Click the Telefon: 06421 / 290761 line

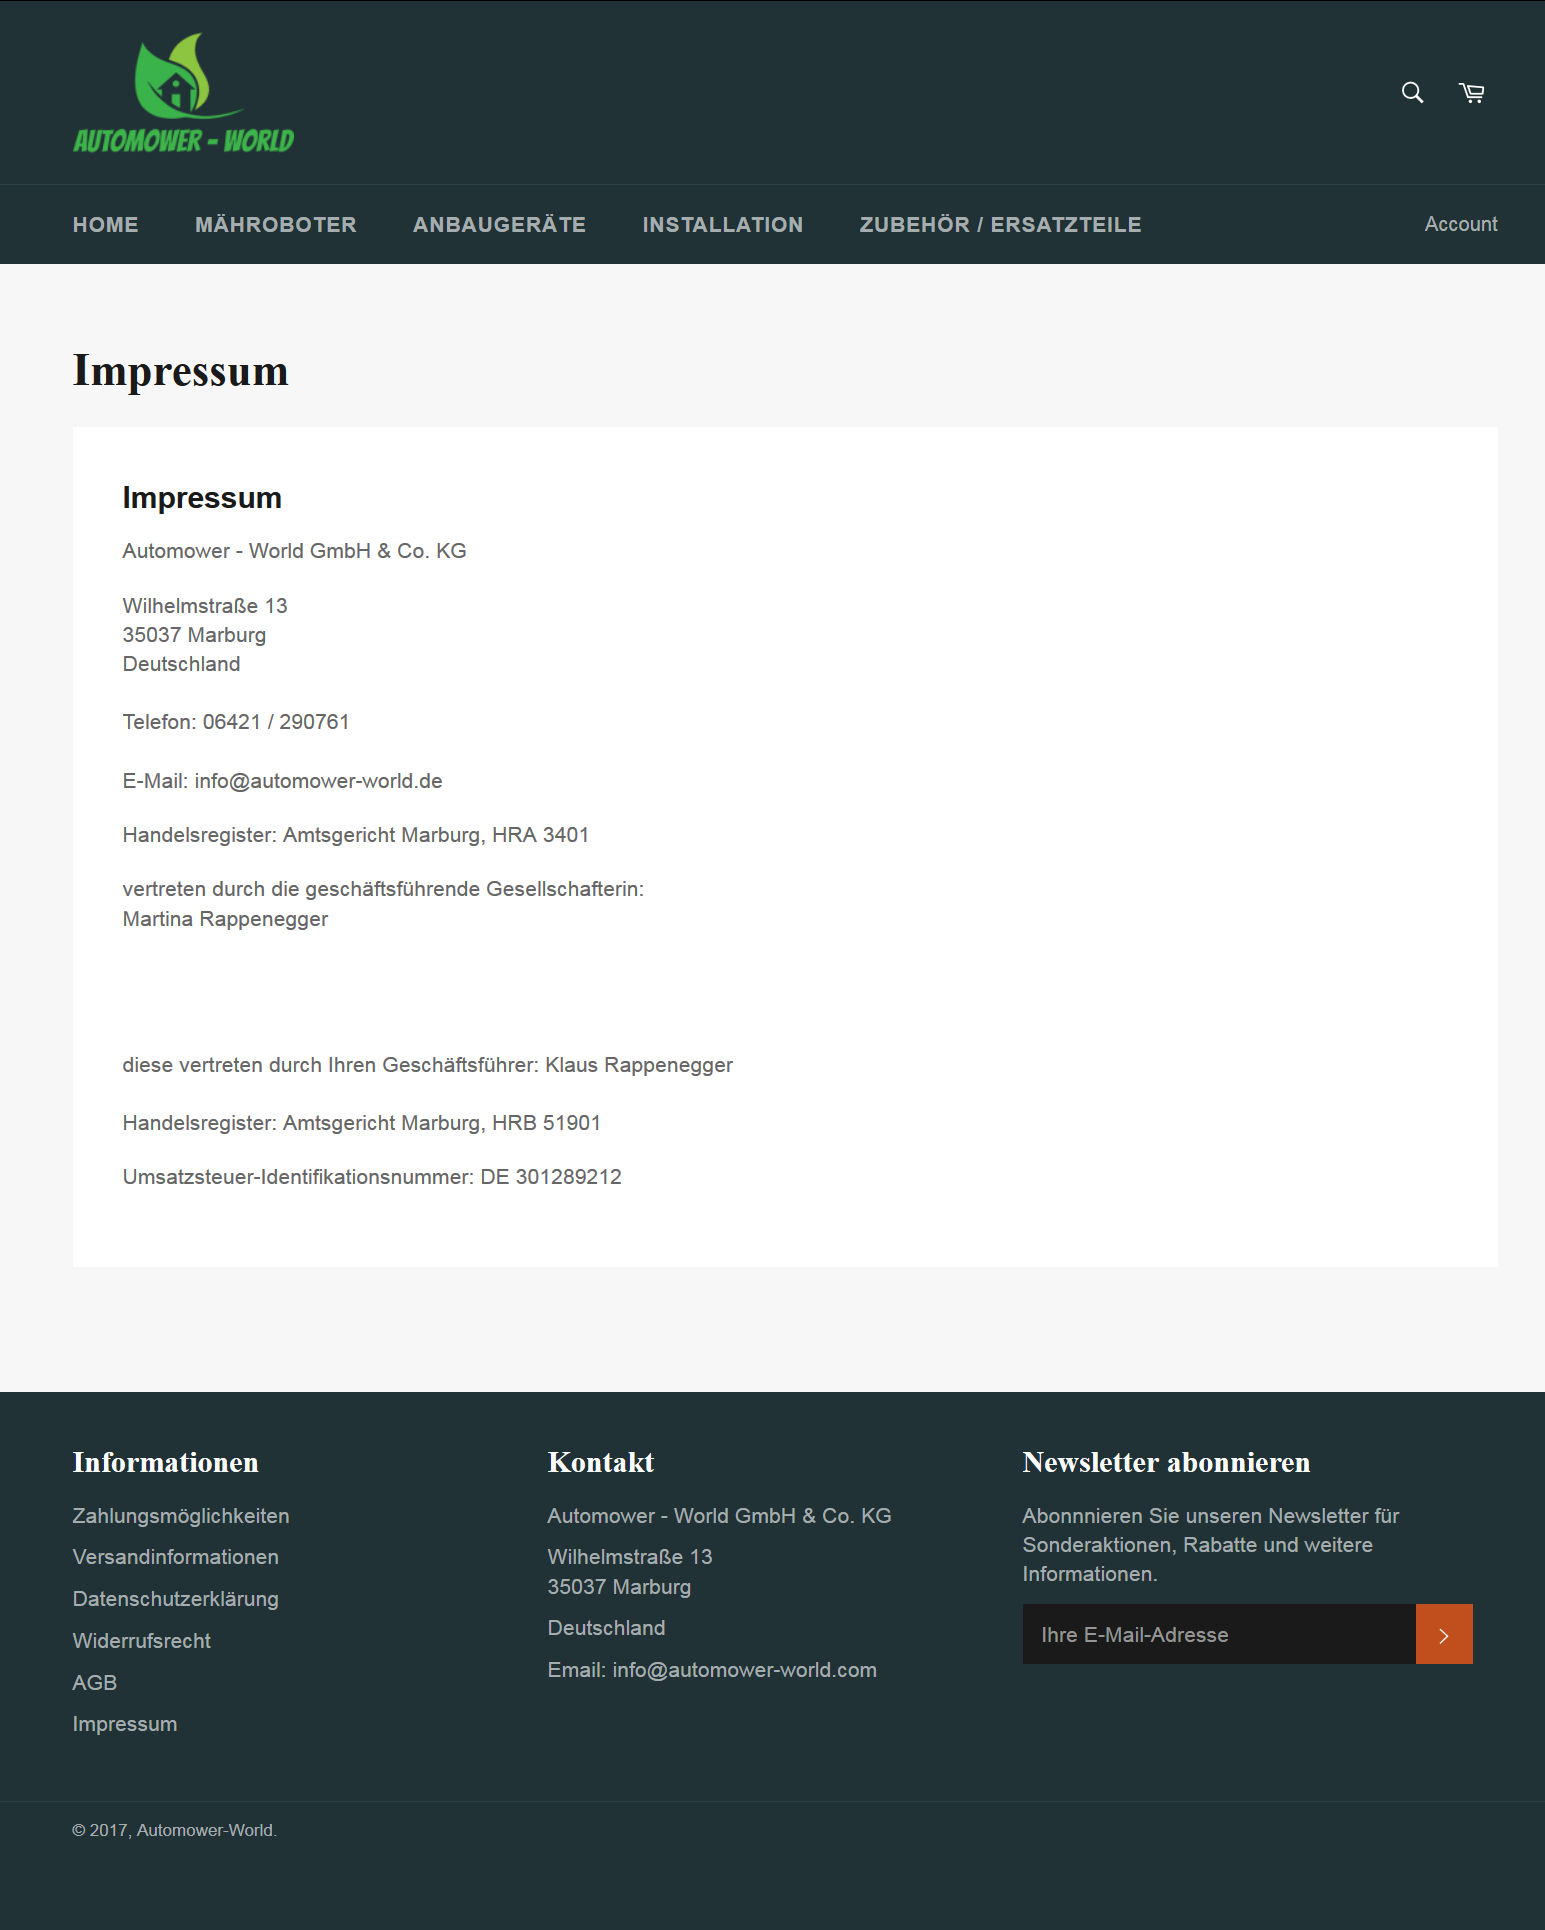(x=236, y=722)
